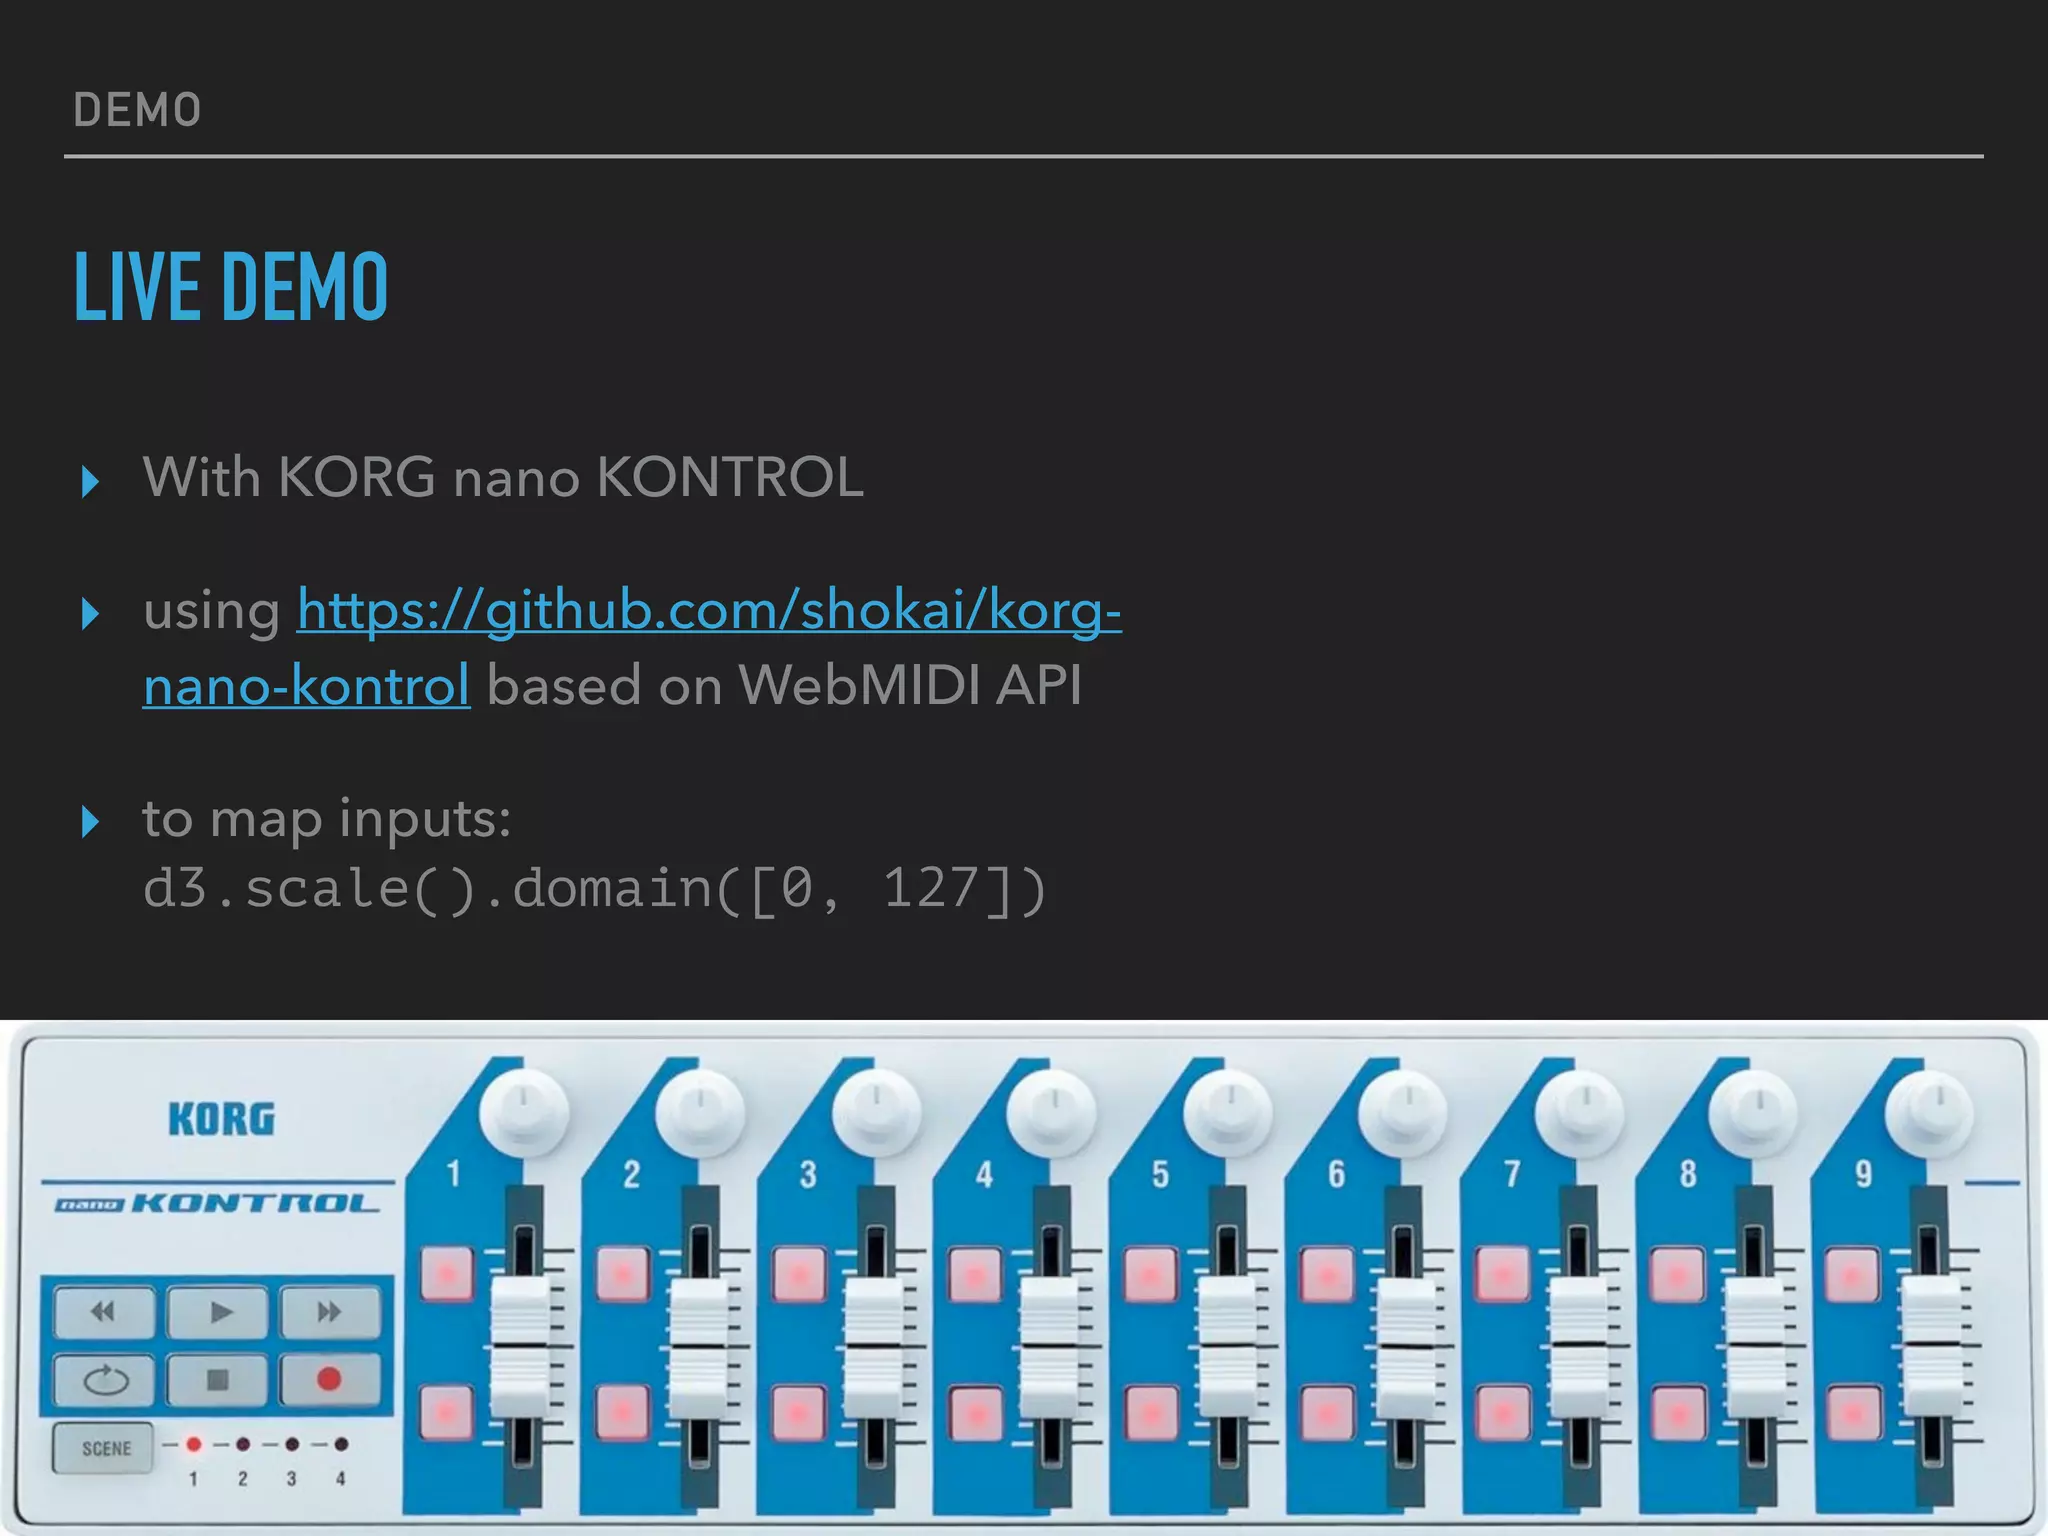Image resolution: width=2048 pixels, height=1536 pixels.
Task: Click the rotary knob of channel 6
Action: point(1404,1111)
